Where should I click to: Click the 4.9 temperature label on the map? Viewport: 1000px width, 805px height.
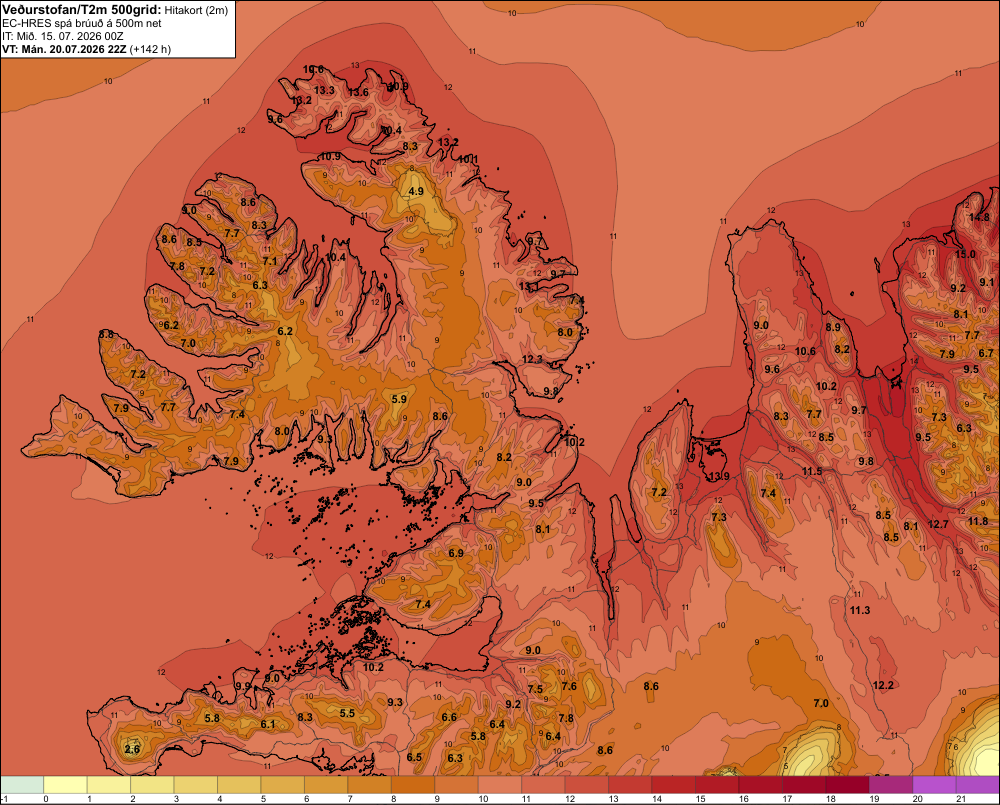(x=416, y=191)
